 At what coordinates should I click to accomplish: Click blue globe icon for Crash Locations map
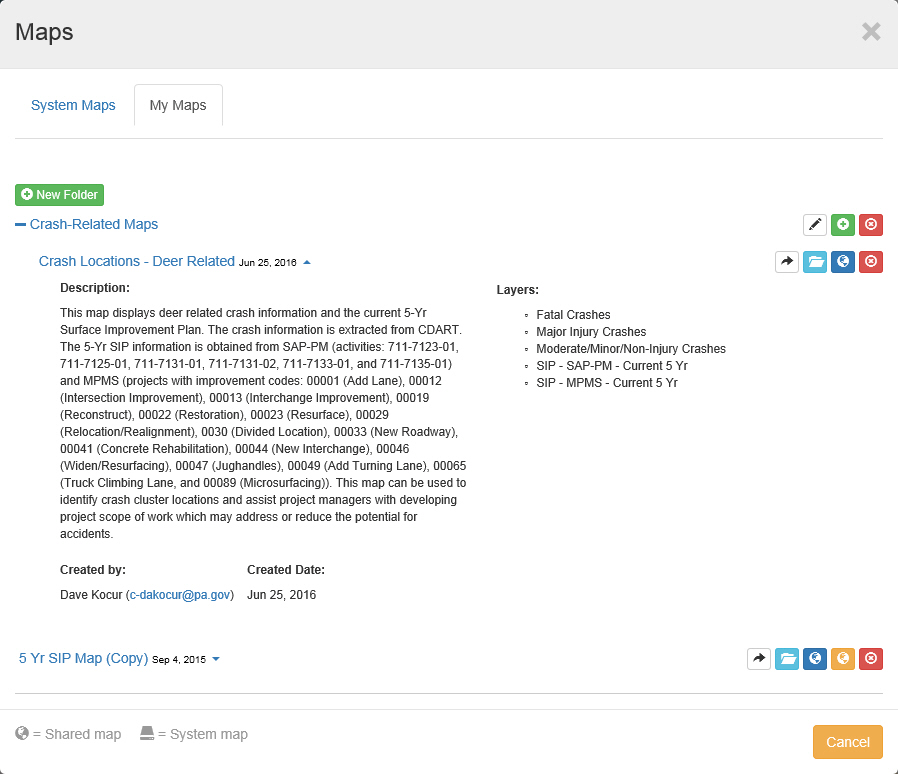843,262
